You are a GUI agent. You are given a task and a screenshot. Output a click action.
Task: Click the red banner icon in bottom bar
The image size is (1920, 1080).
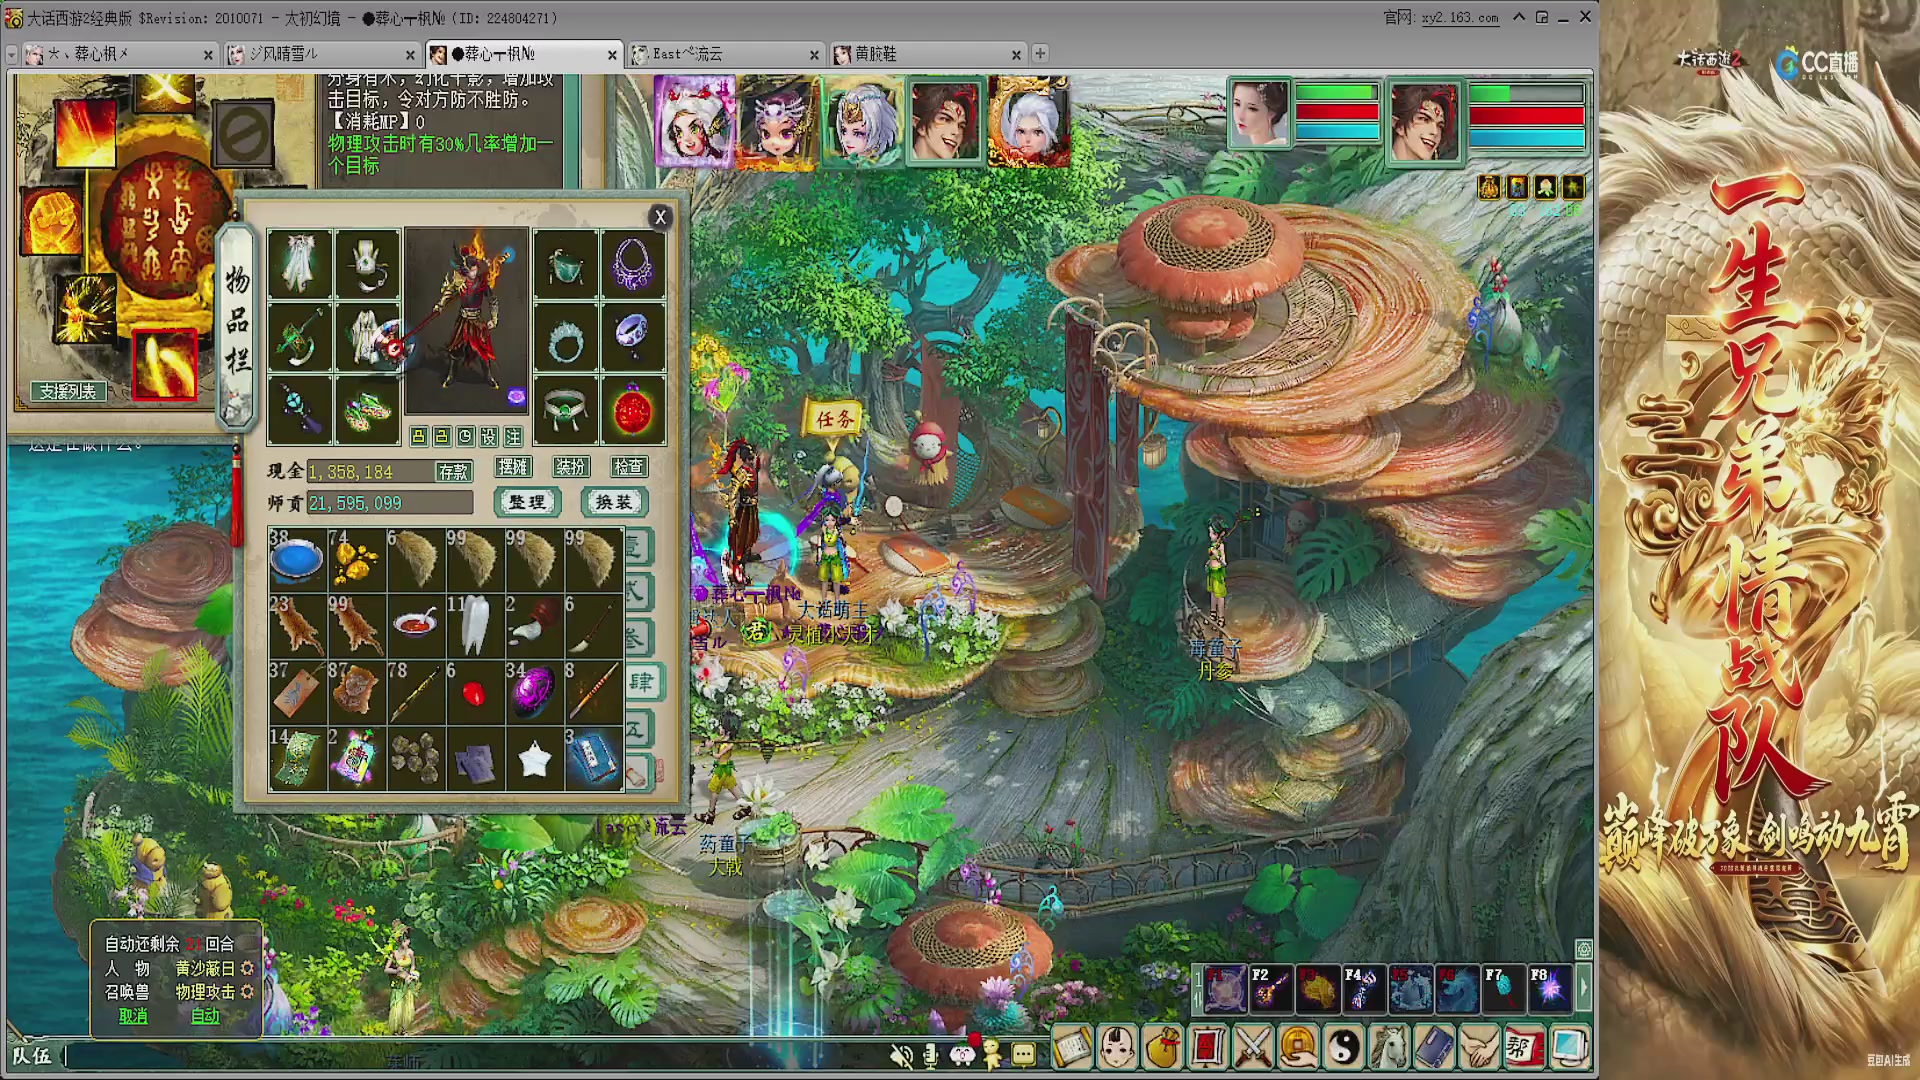tap(1208, 1048)
